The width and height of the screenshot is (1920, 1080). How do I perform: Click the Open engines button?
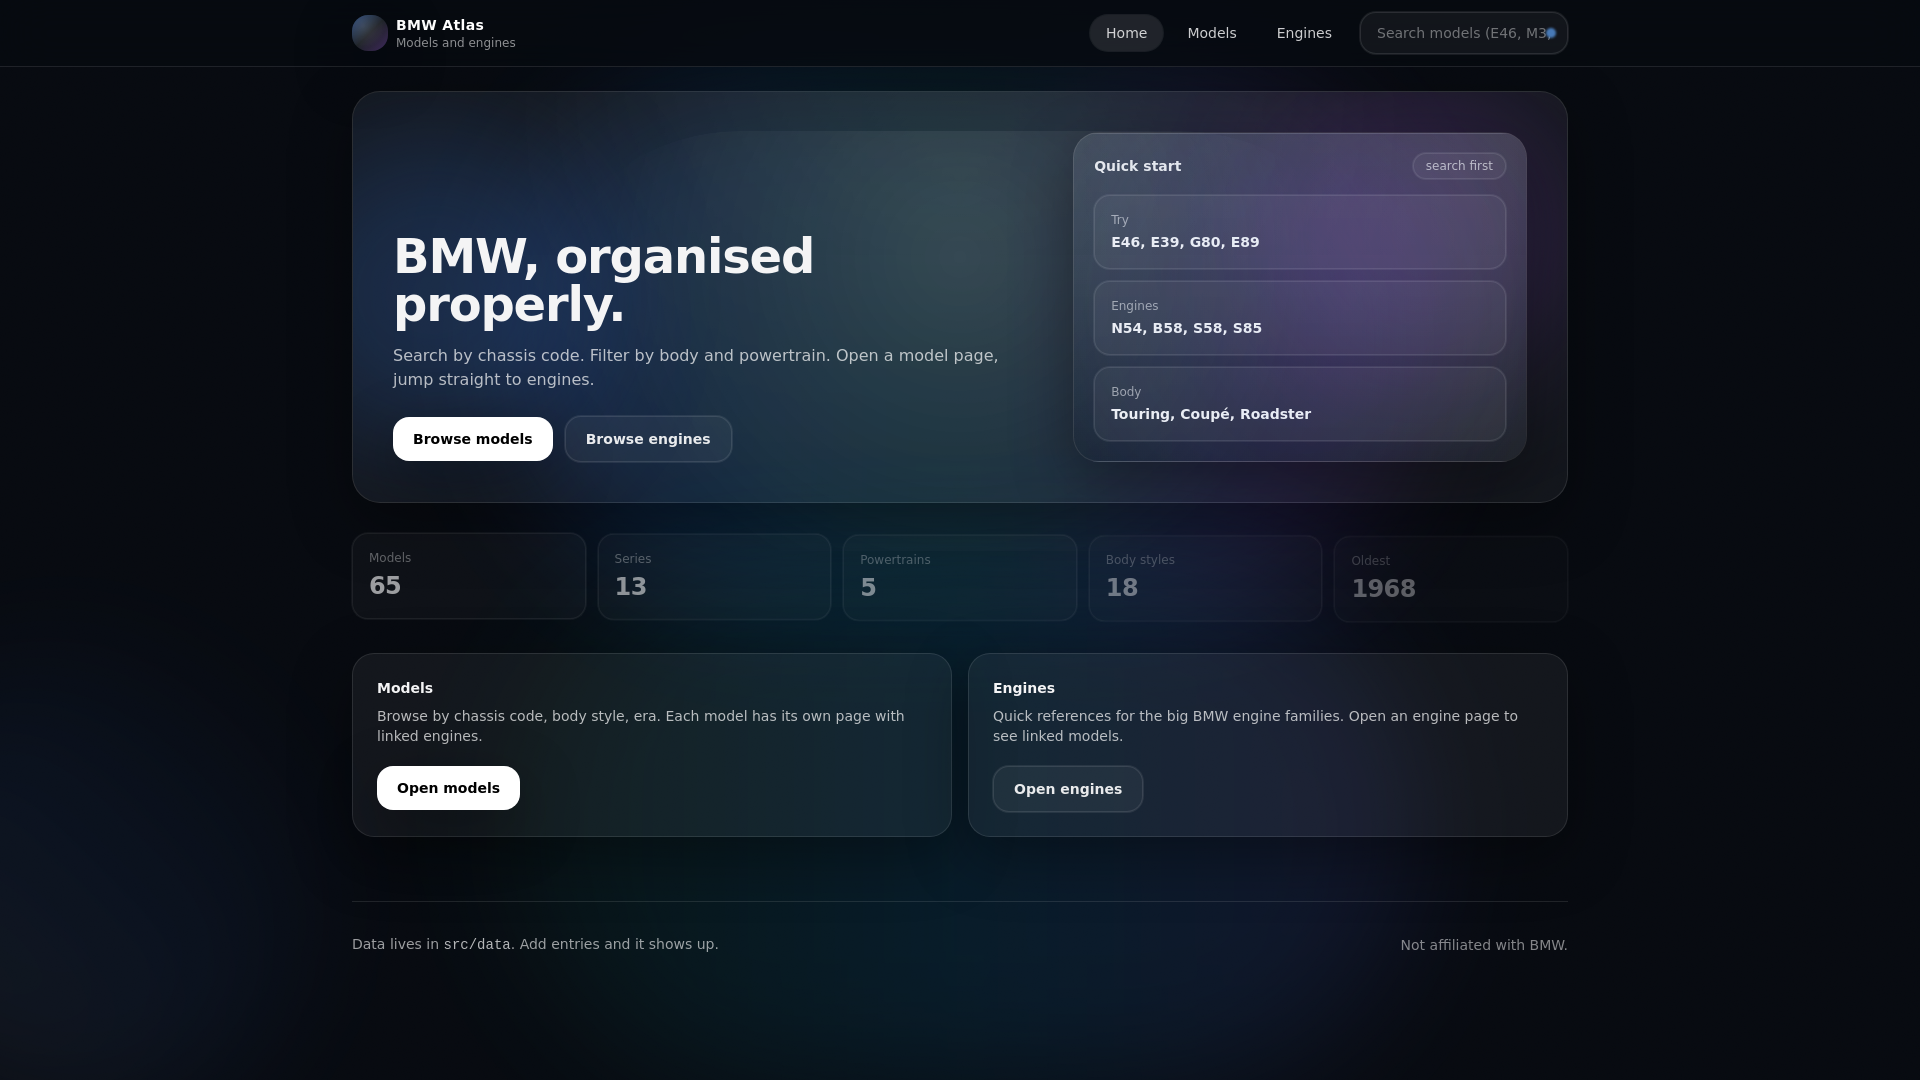(1068, 789)
